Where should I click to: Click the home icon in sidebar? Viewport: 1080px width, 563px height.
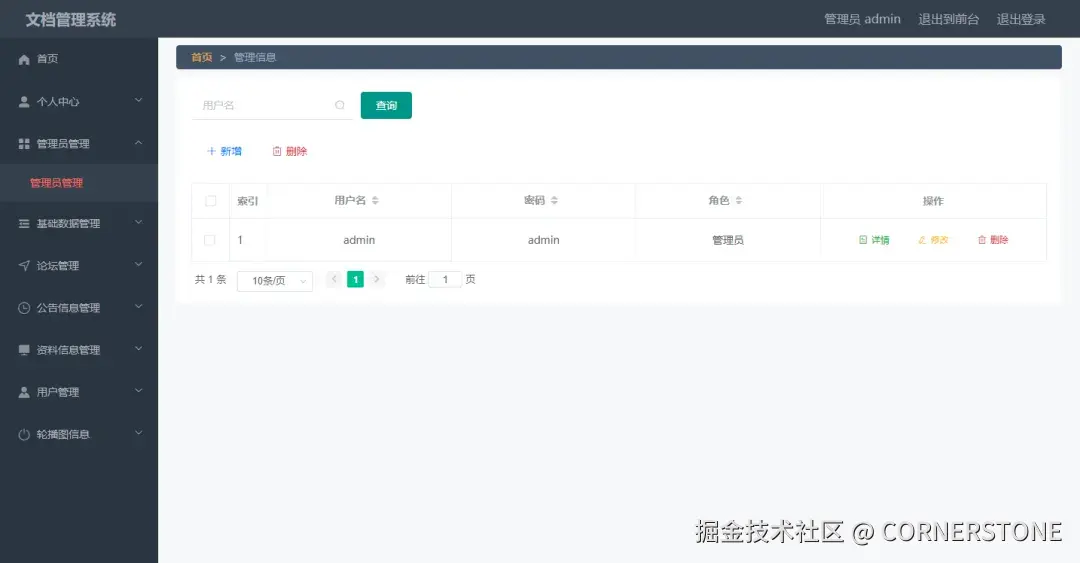[24, 59]
